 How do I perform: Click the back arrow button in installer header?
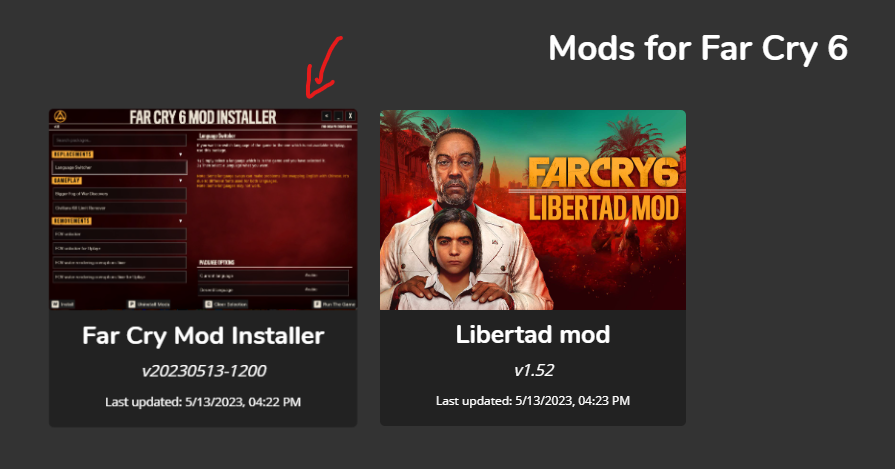[326, 116]
